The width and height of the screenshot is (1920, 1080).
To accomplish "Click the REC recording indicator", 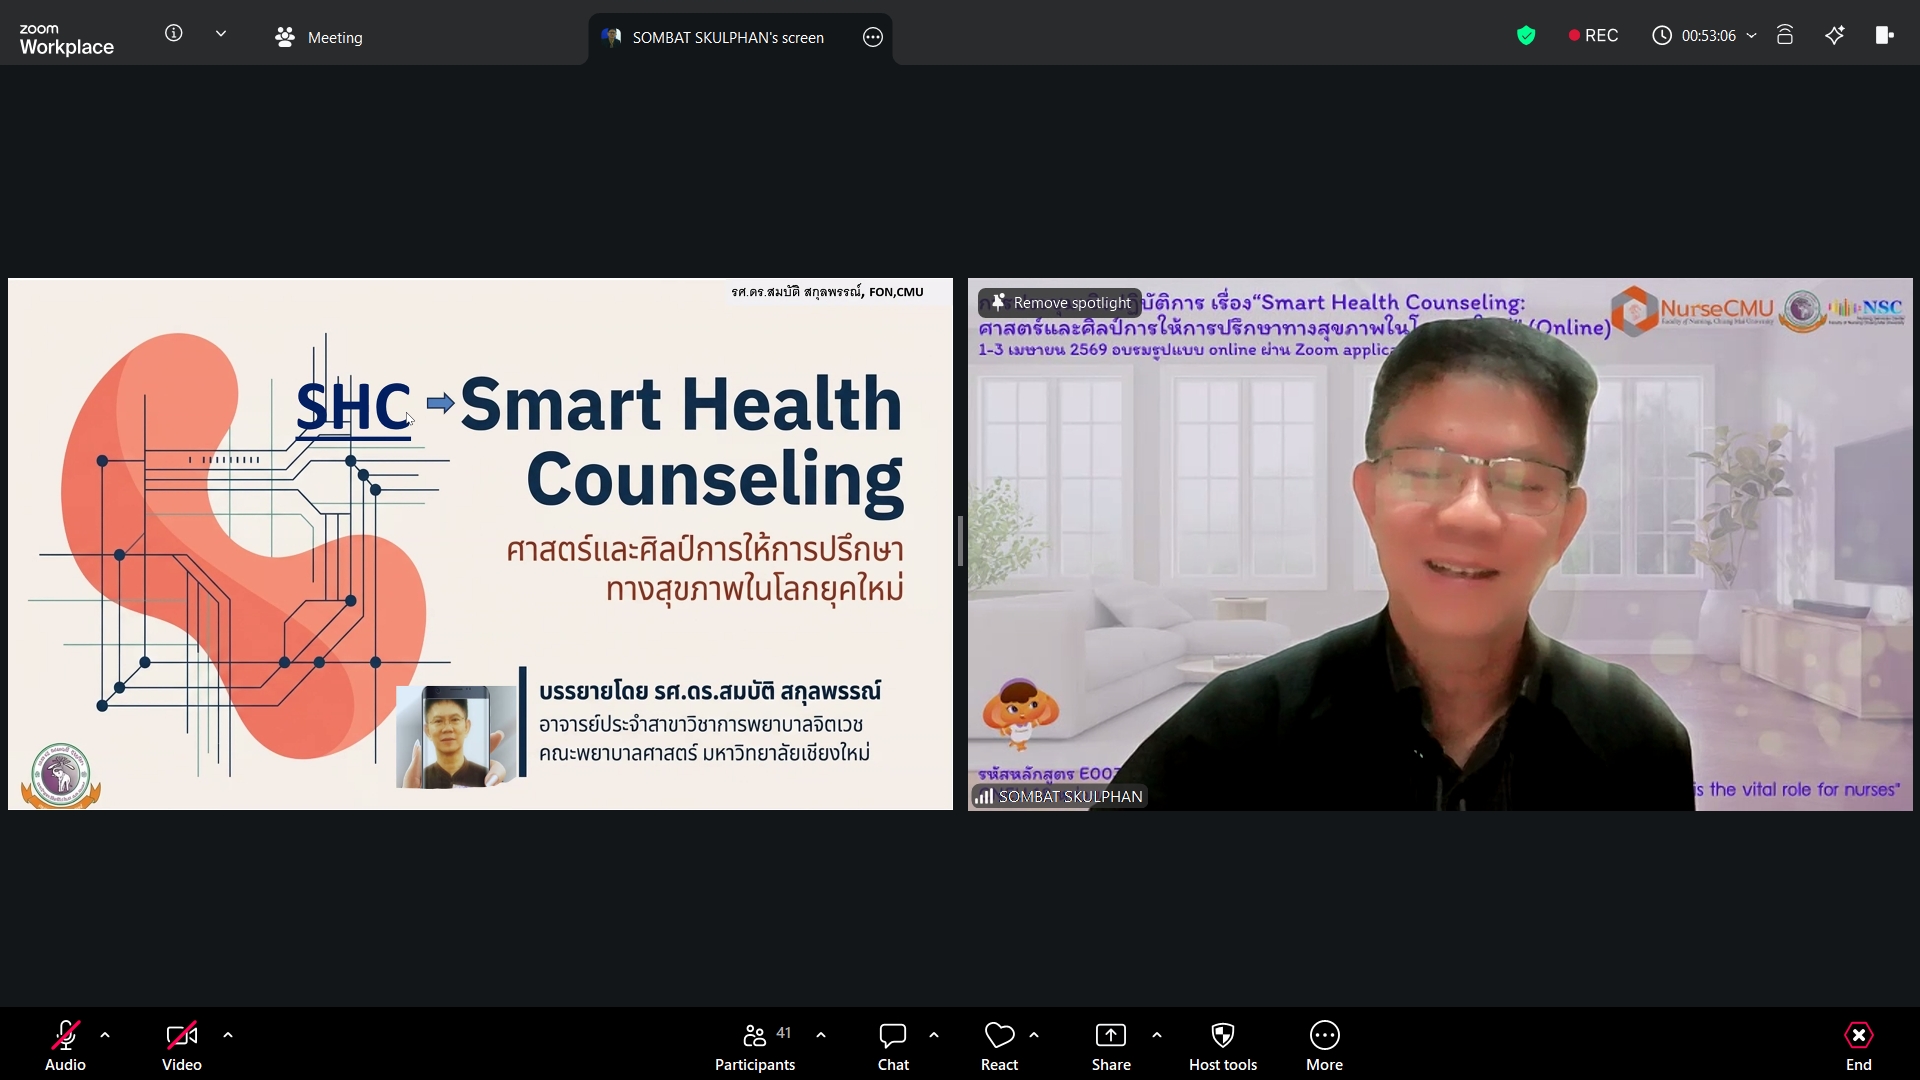I will (x=1593, y=36).
